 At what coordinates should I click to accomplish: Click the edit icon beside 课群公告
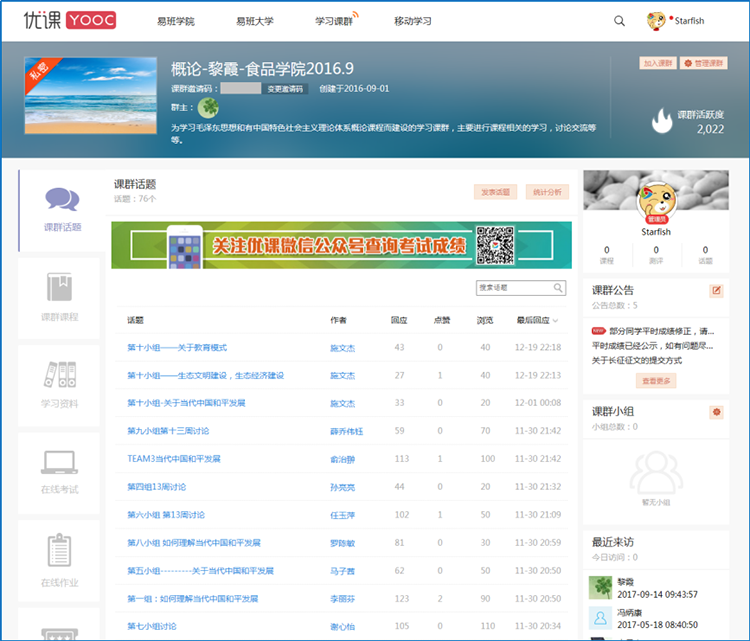coord(716,291)
